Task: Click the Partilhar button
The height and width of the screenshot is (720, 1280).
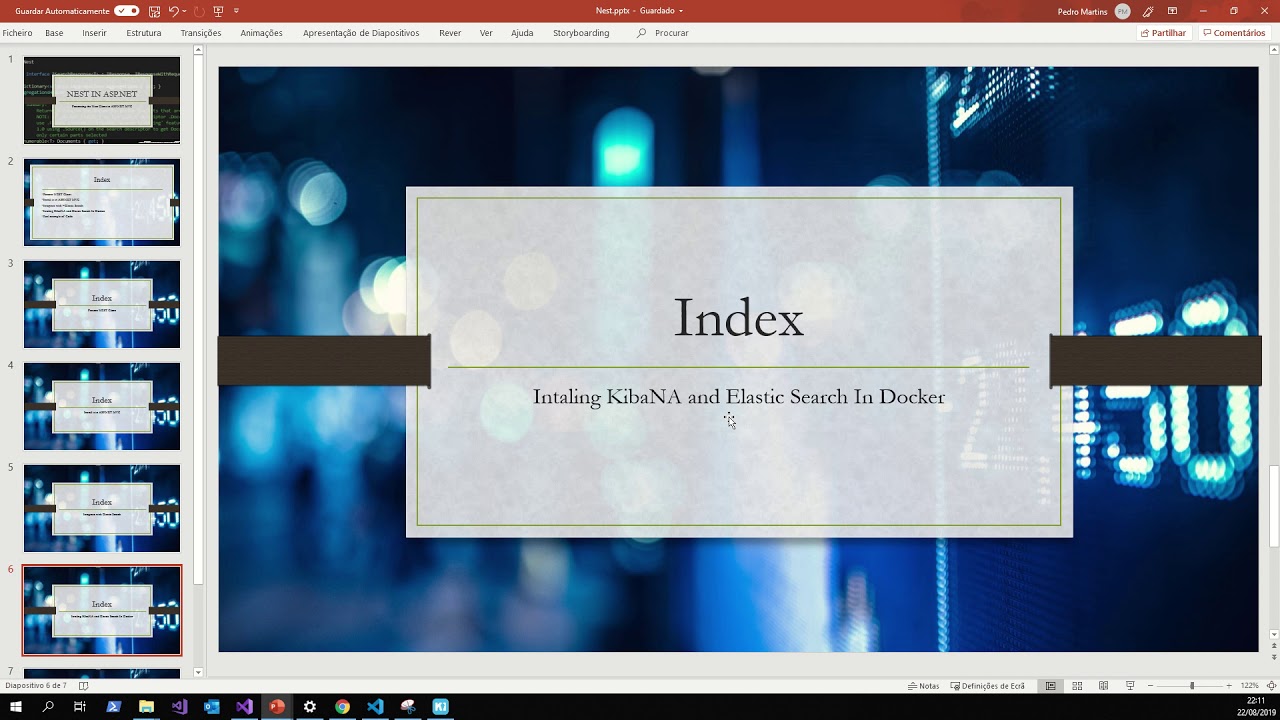Action: (x=1163, y=33)
